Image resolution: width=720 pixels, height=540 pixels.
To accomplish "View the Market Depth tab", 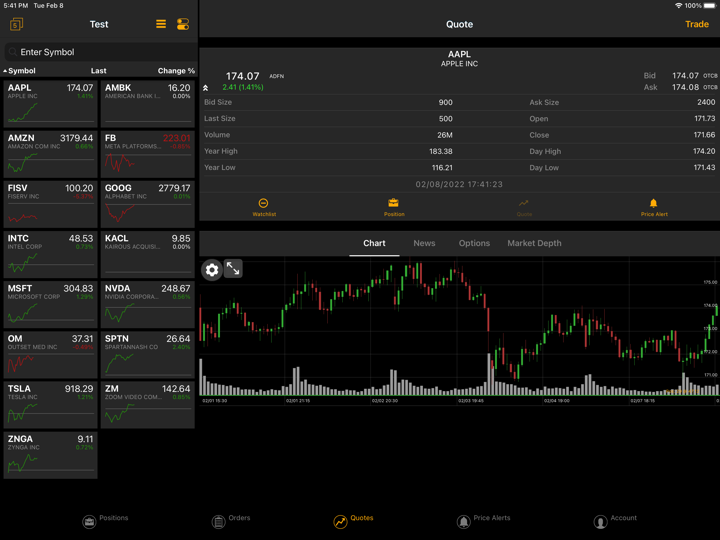I will (534, 243).
